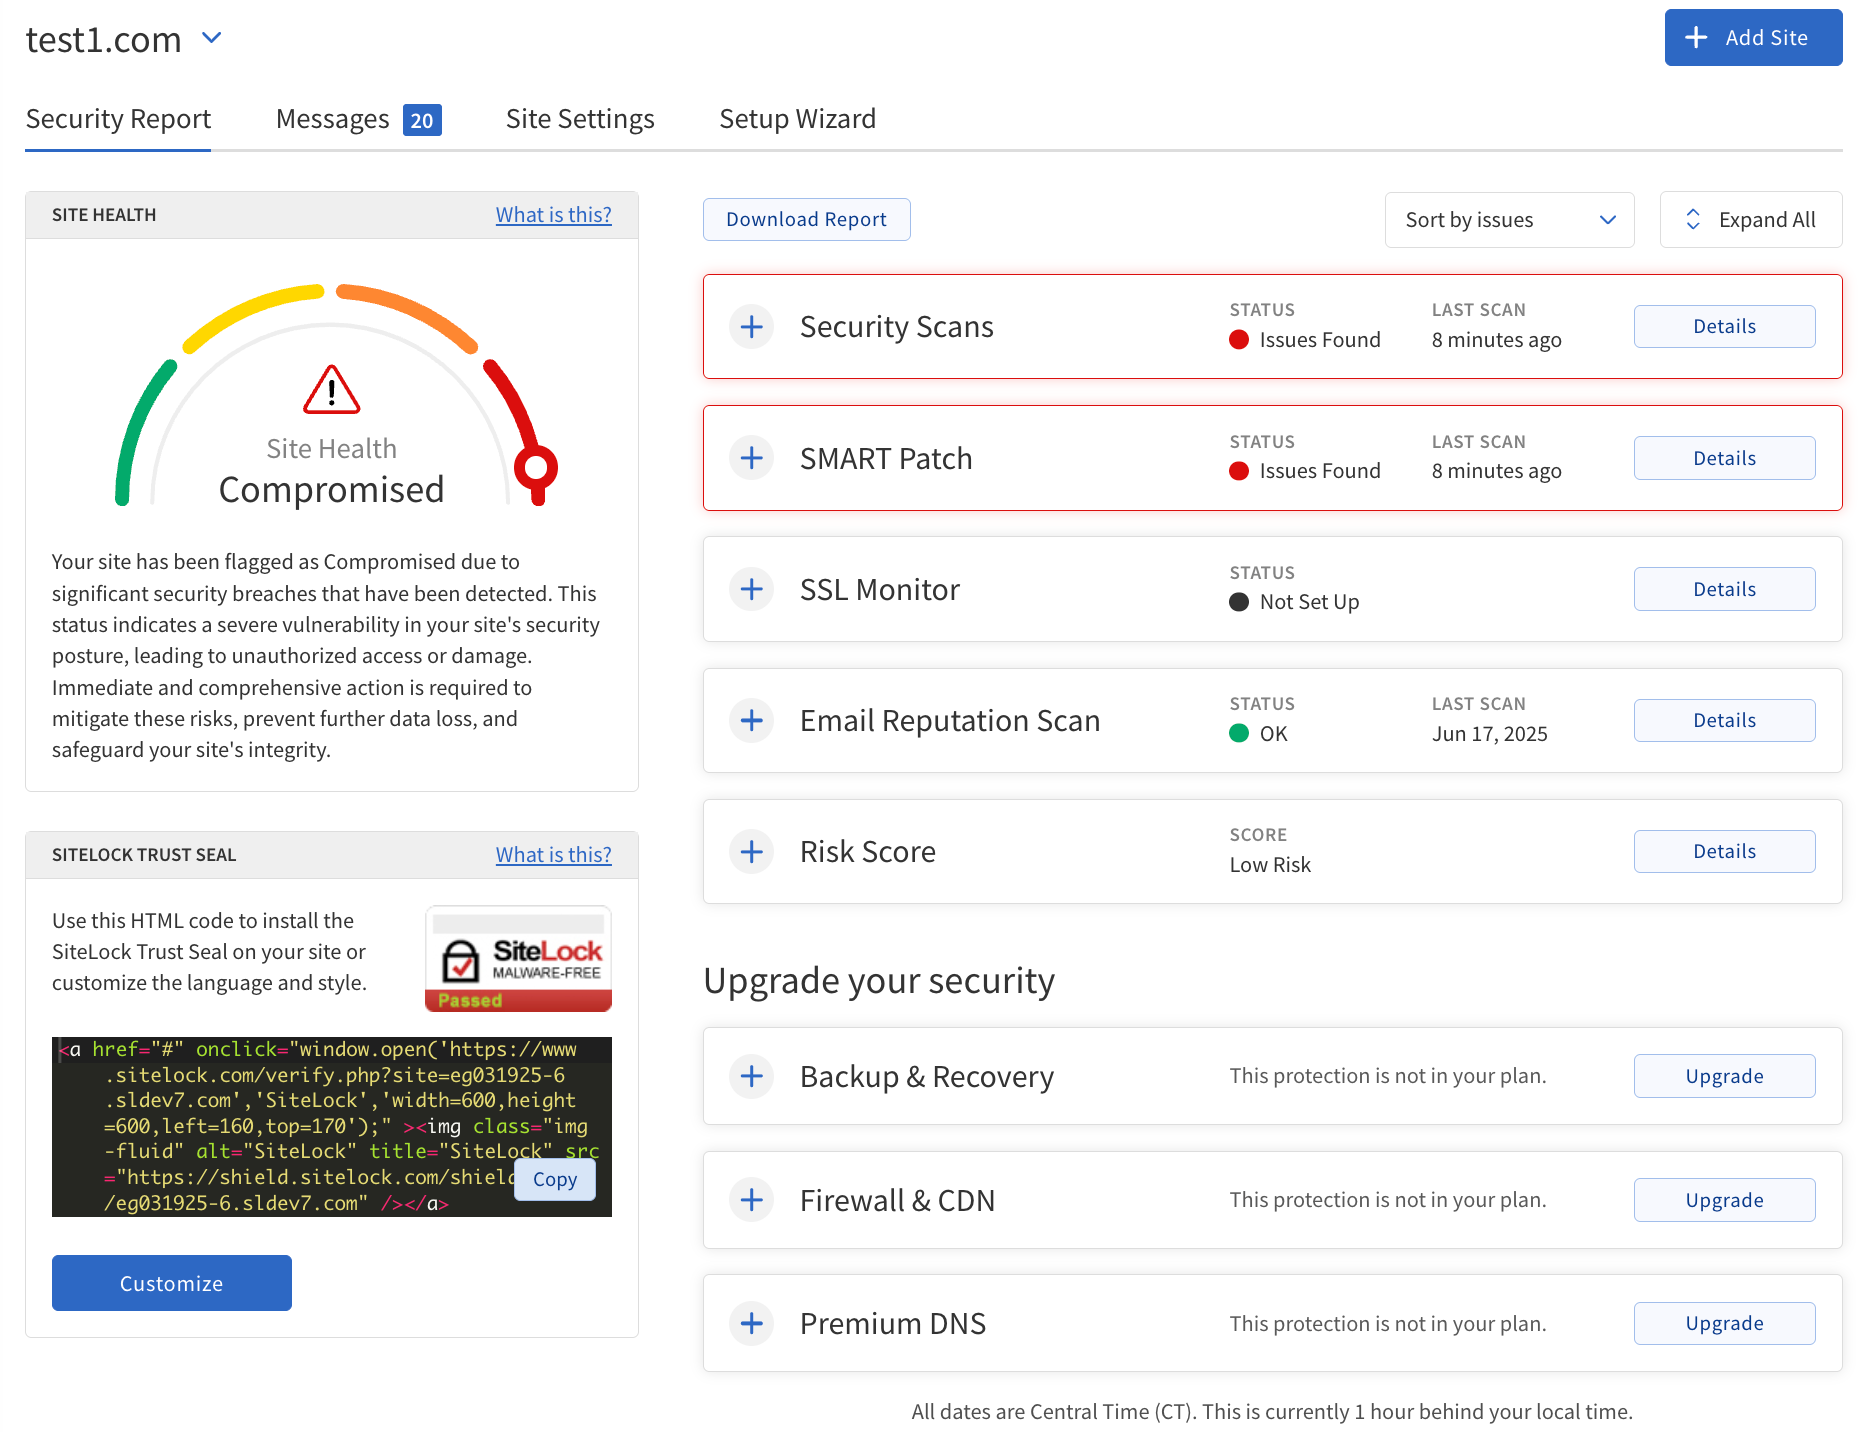Click the red gauge needle indicator

pos(536,470)
